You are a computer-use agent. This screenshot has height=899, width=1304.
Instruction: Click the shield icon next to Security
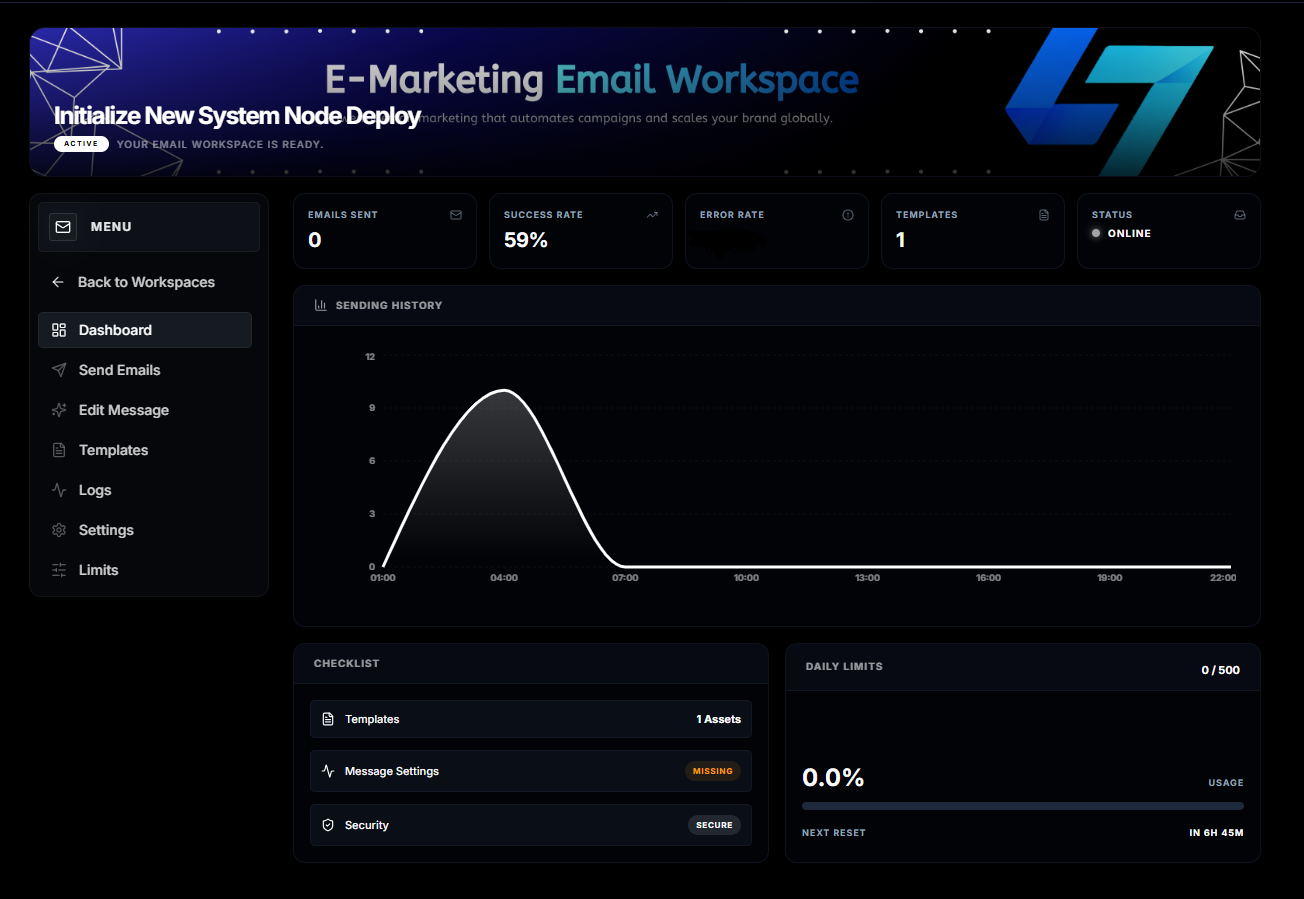[328, 824]
